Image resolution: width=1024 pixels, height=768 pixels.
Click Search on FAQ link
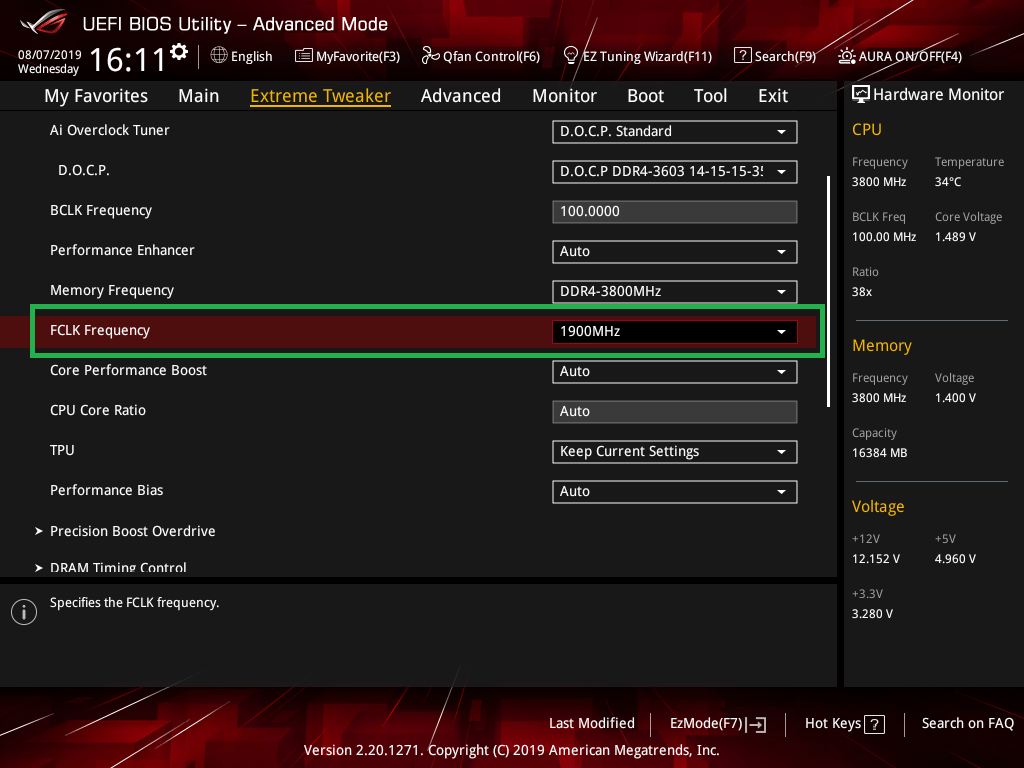967,723
